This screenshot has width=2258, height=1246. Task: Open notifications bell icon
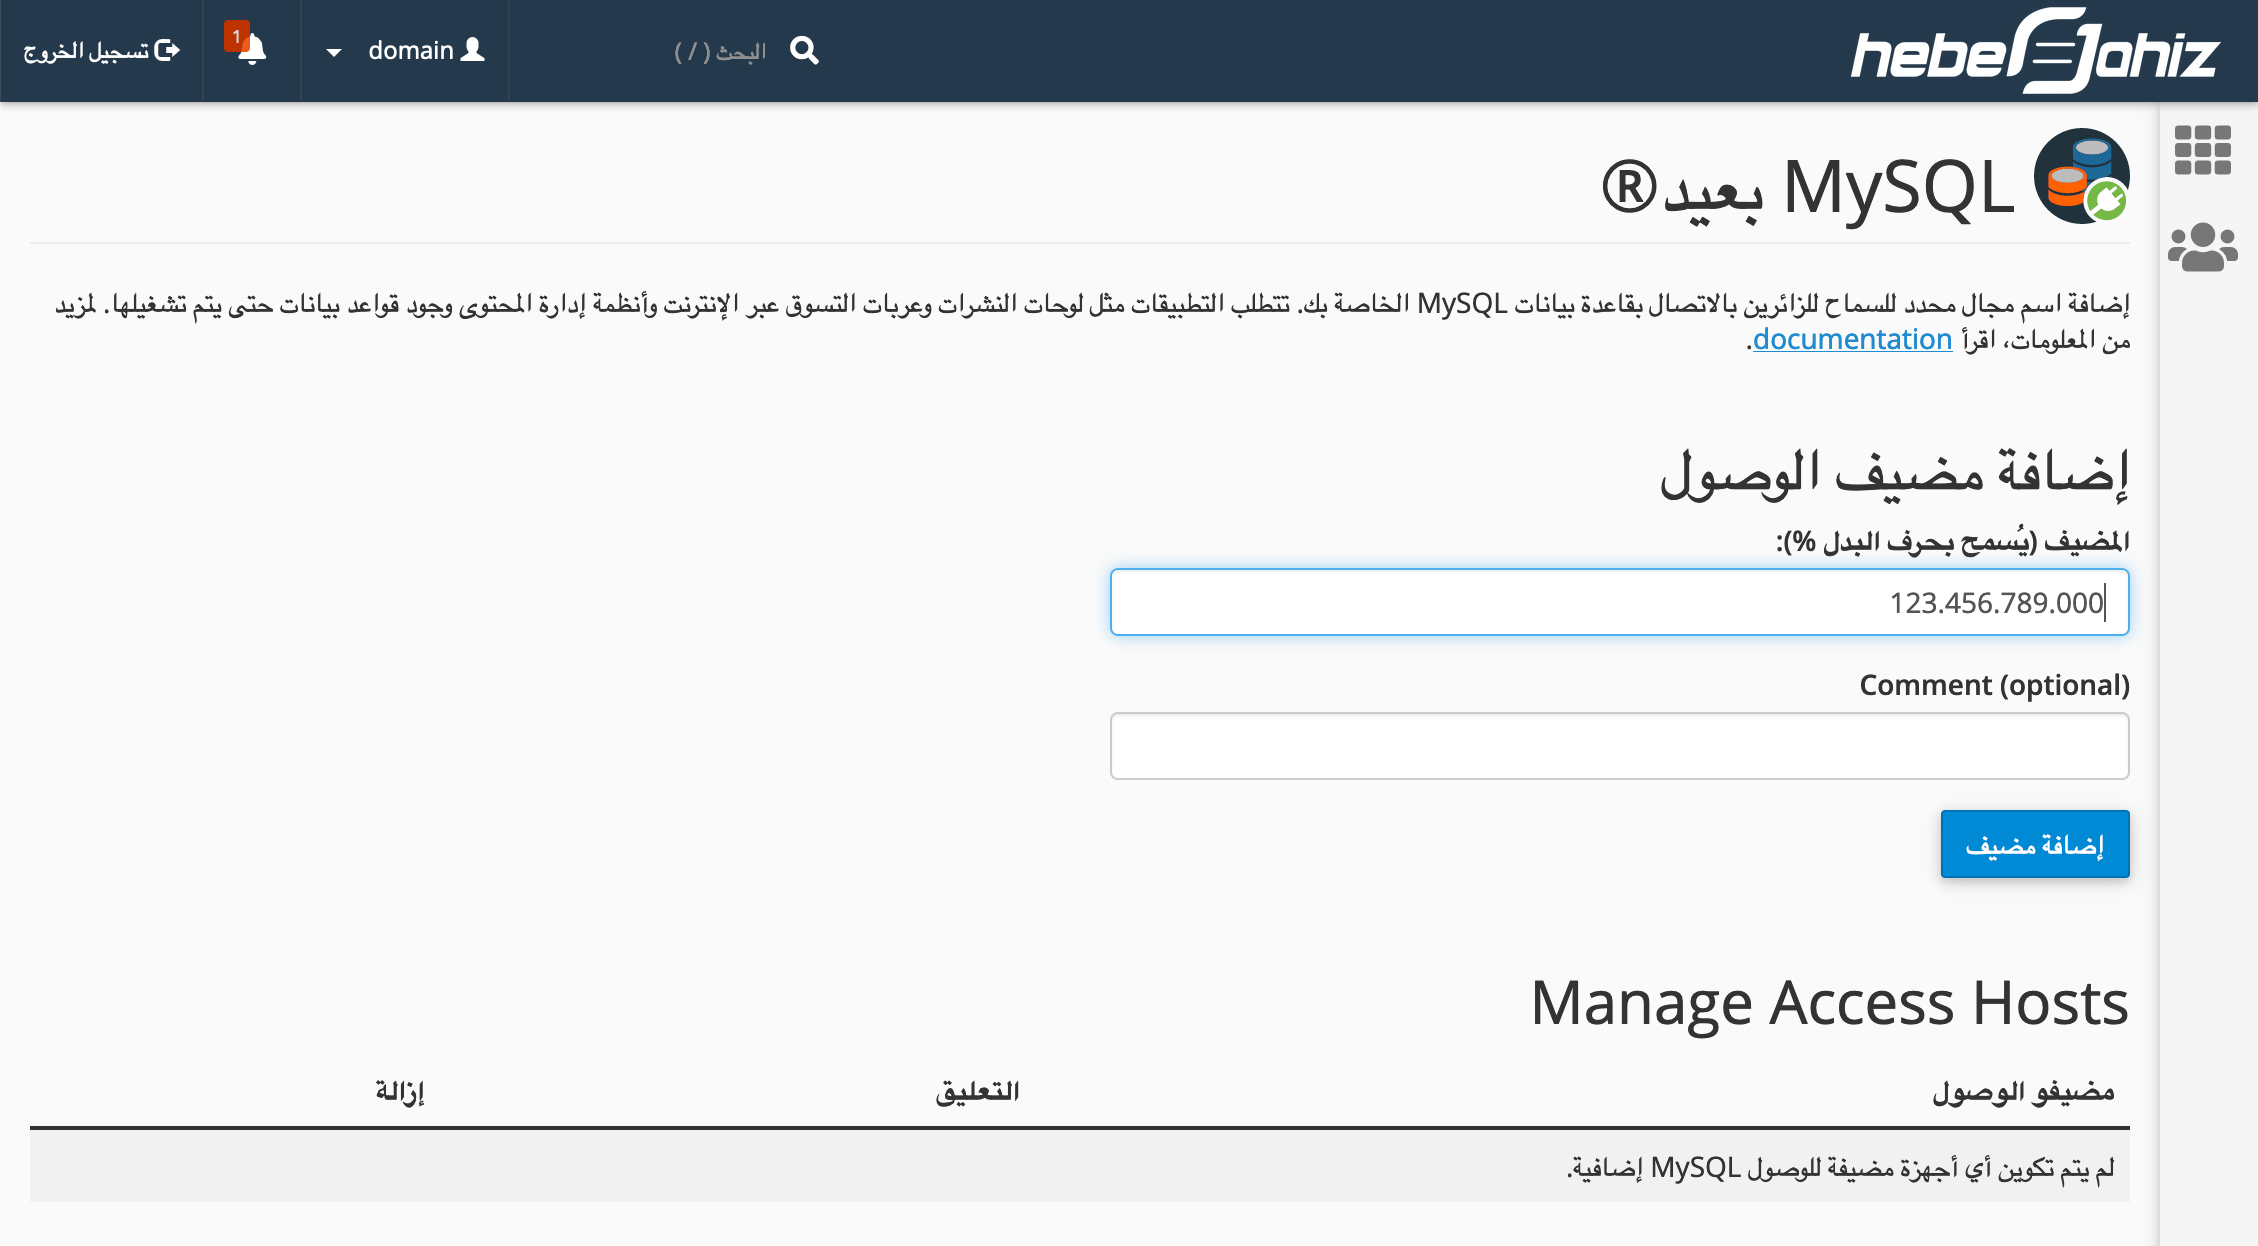(251, 49)
